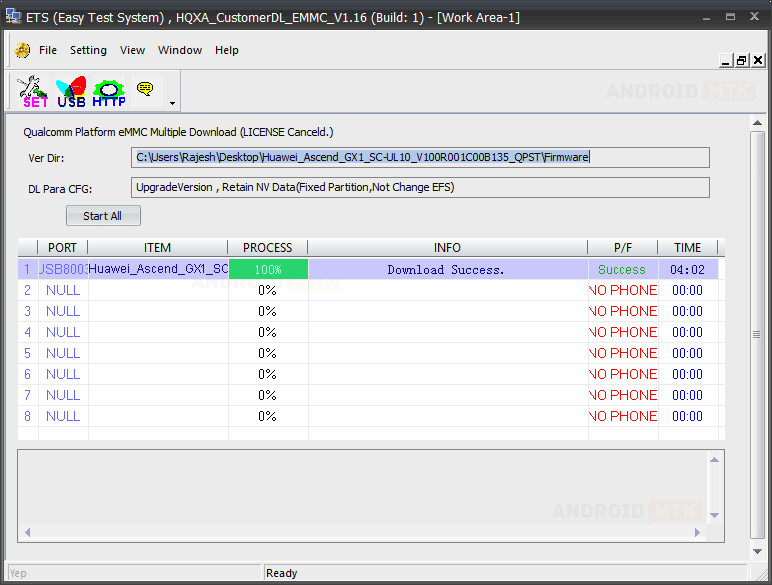The height and width of the screenshot is (585, 772).
Task: Expand the toolbar options dropdown arrow
Action: coord(173,103)
